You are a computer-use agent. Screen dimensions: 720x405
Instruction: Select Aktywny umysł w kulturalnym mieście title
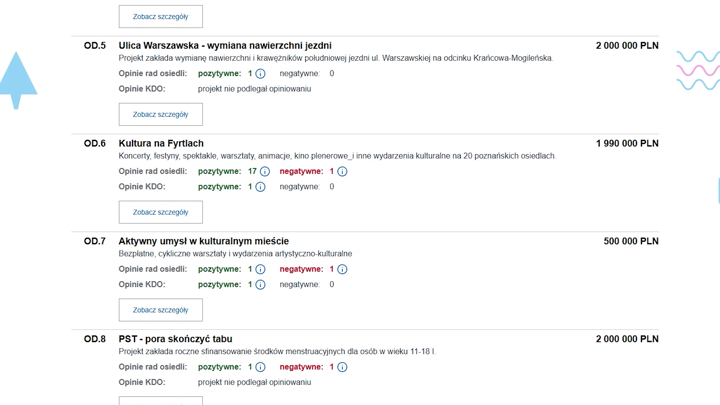point(203,241)
